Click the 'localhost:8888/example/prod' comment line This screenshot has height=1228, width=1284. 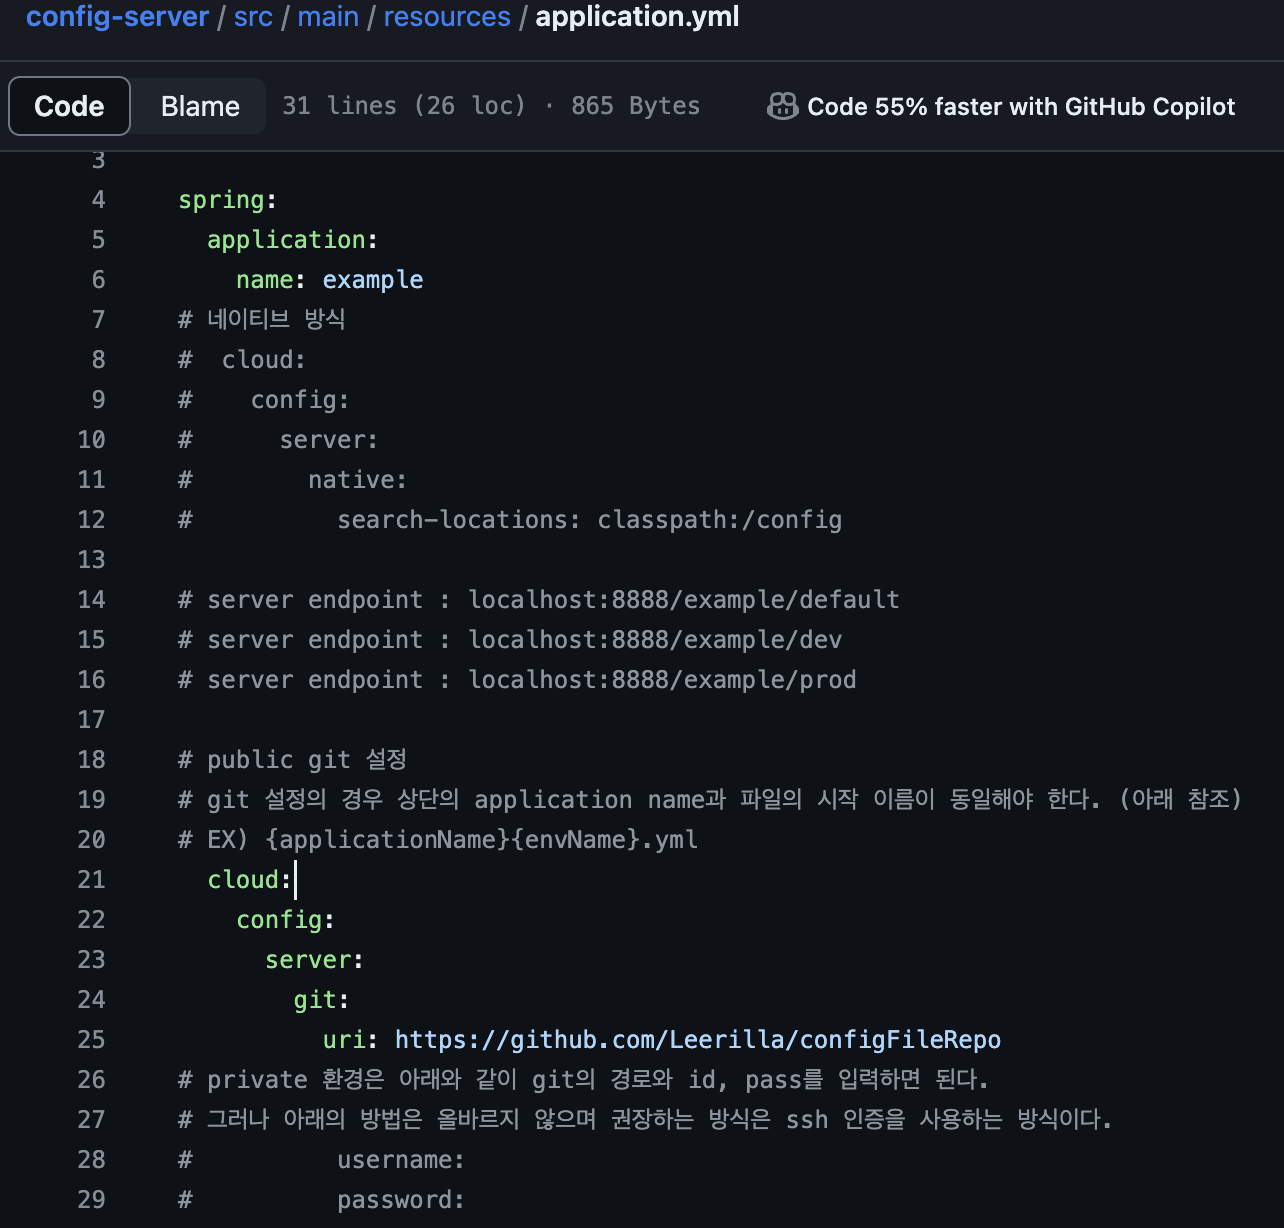tap(517, 680)
